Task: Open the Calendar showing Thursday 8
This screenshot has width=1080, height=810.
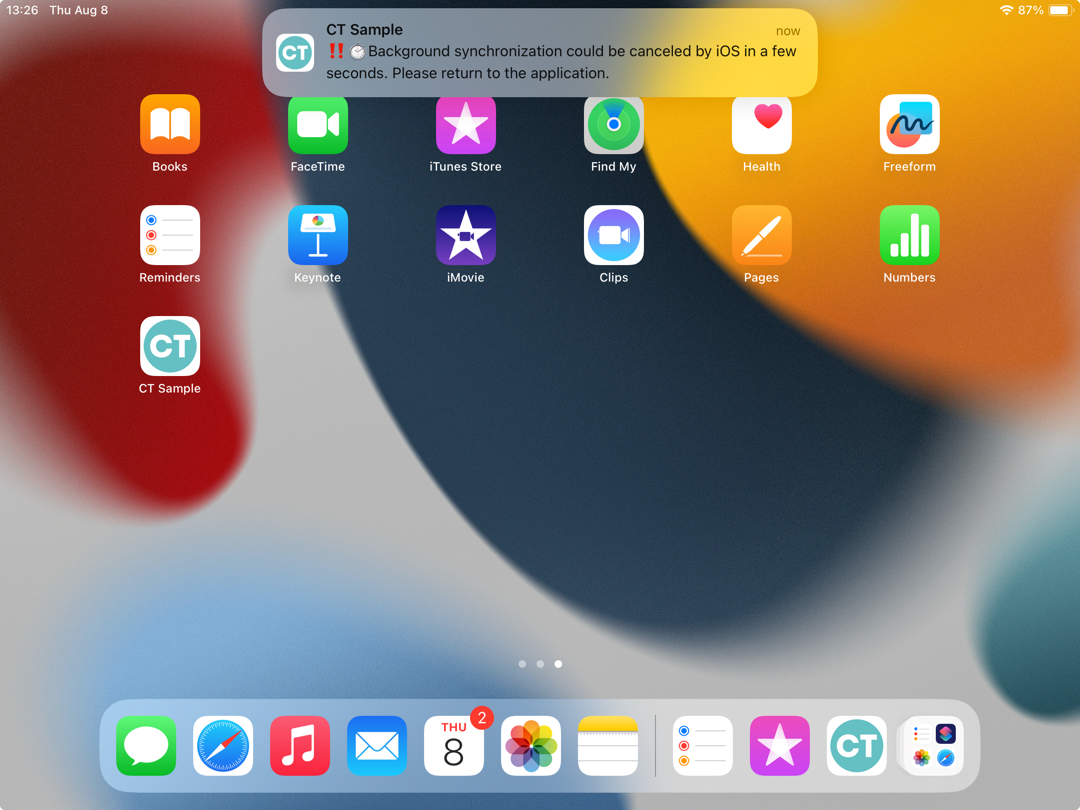Action: coord(454,745)
